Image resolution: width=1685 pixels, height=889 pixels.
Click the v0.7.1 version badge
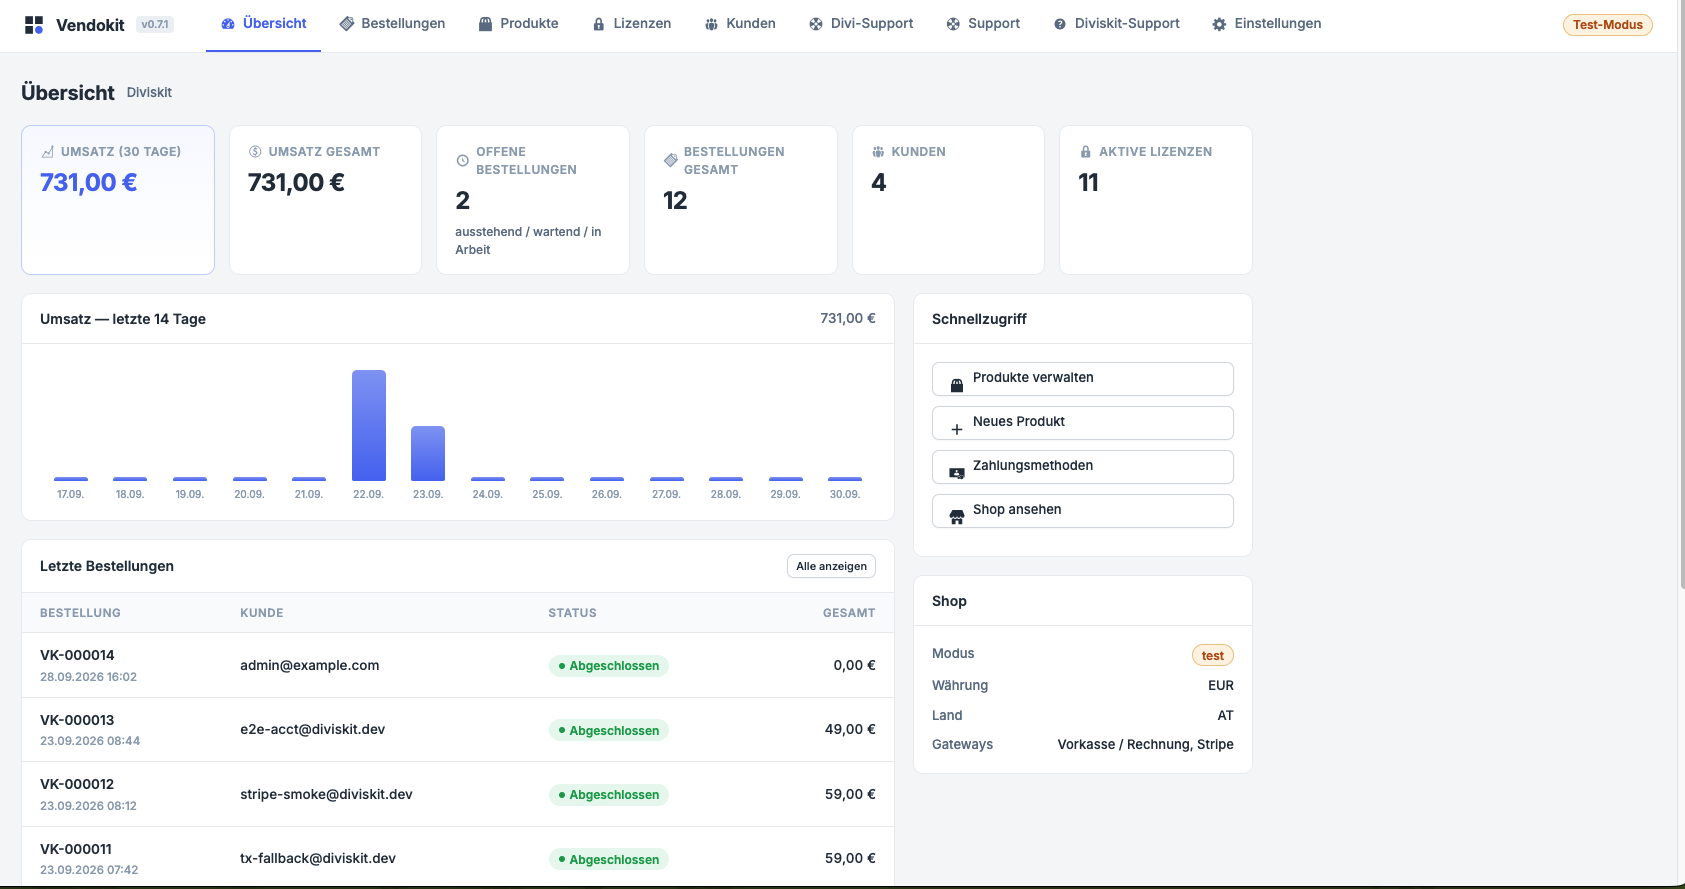[155, 25]
